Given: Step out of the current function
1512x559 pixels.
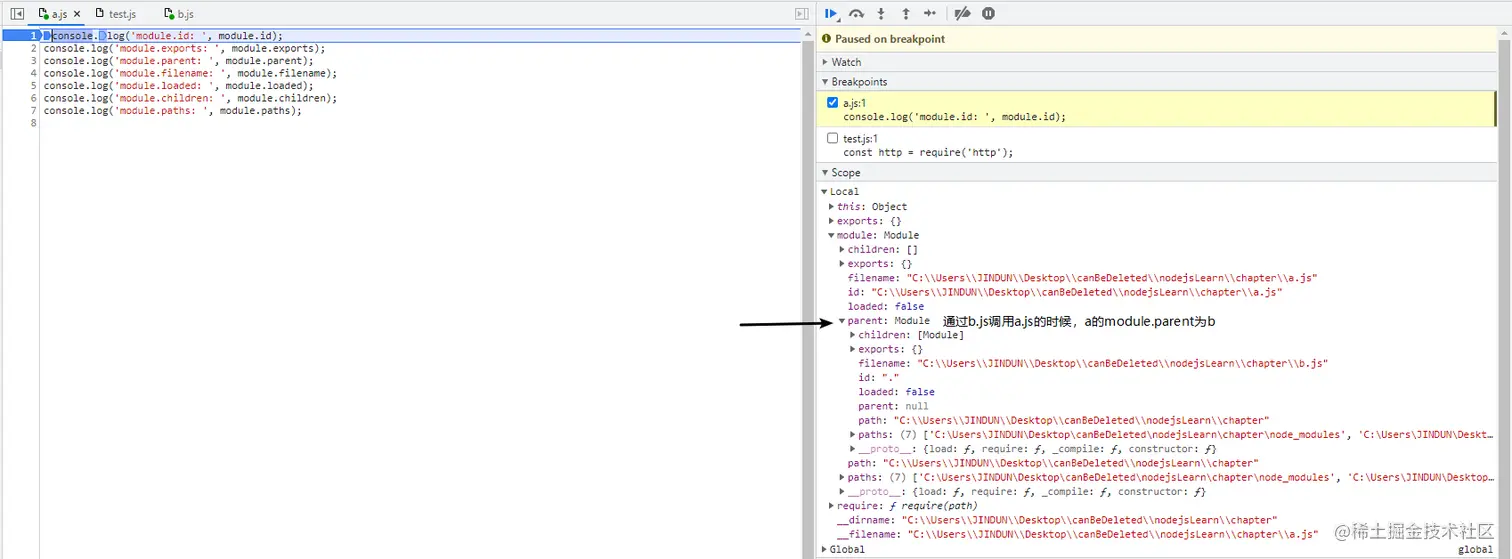Looking at the screenshot, I should [x=906, y=13].
